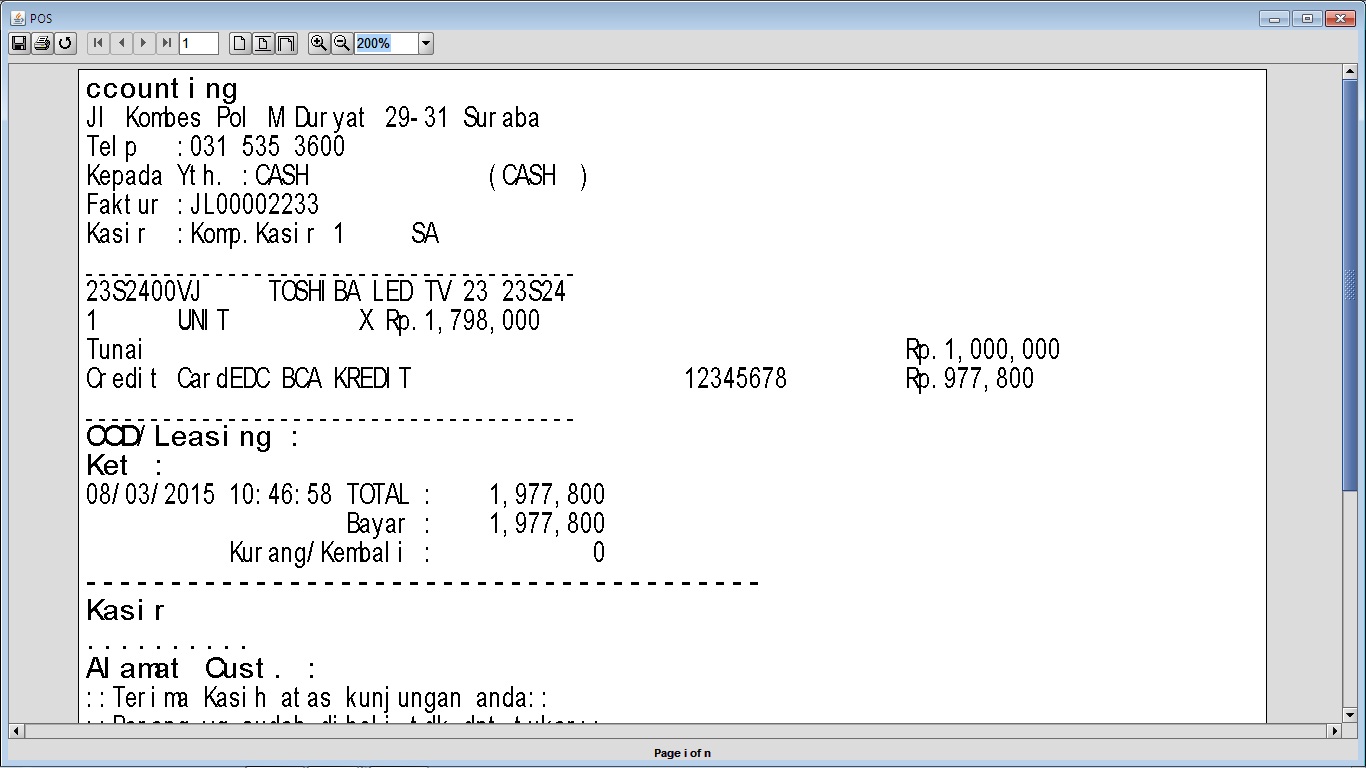Image resolution: width=1366 pixels, height=768 pixels.
Task: Click the item code 23S2400VJ
Action: coord(143,292)
